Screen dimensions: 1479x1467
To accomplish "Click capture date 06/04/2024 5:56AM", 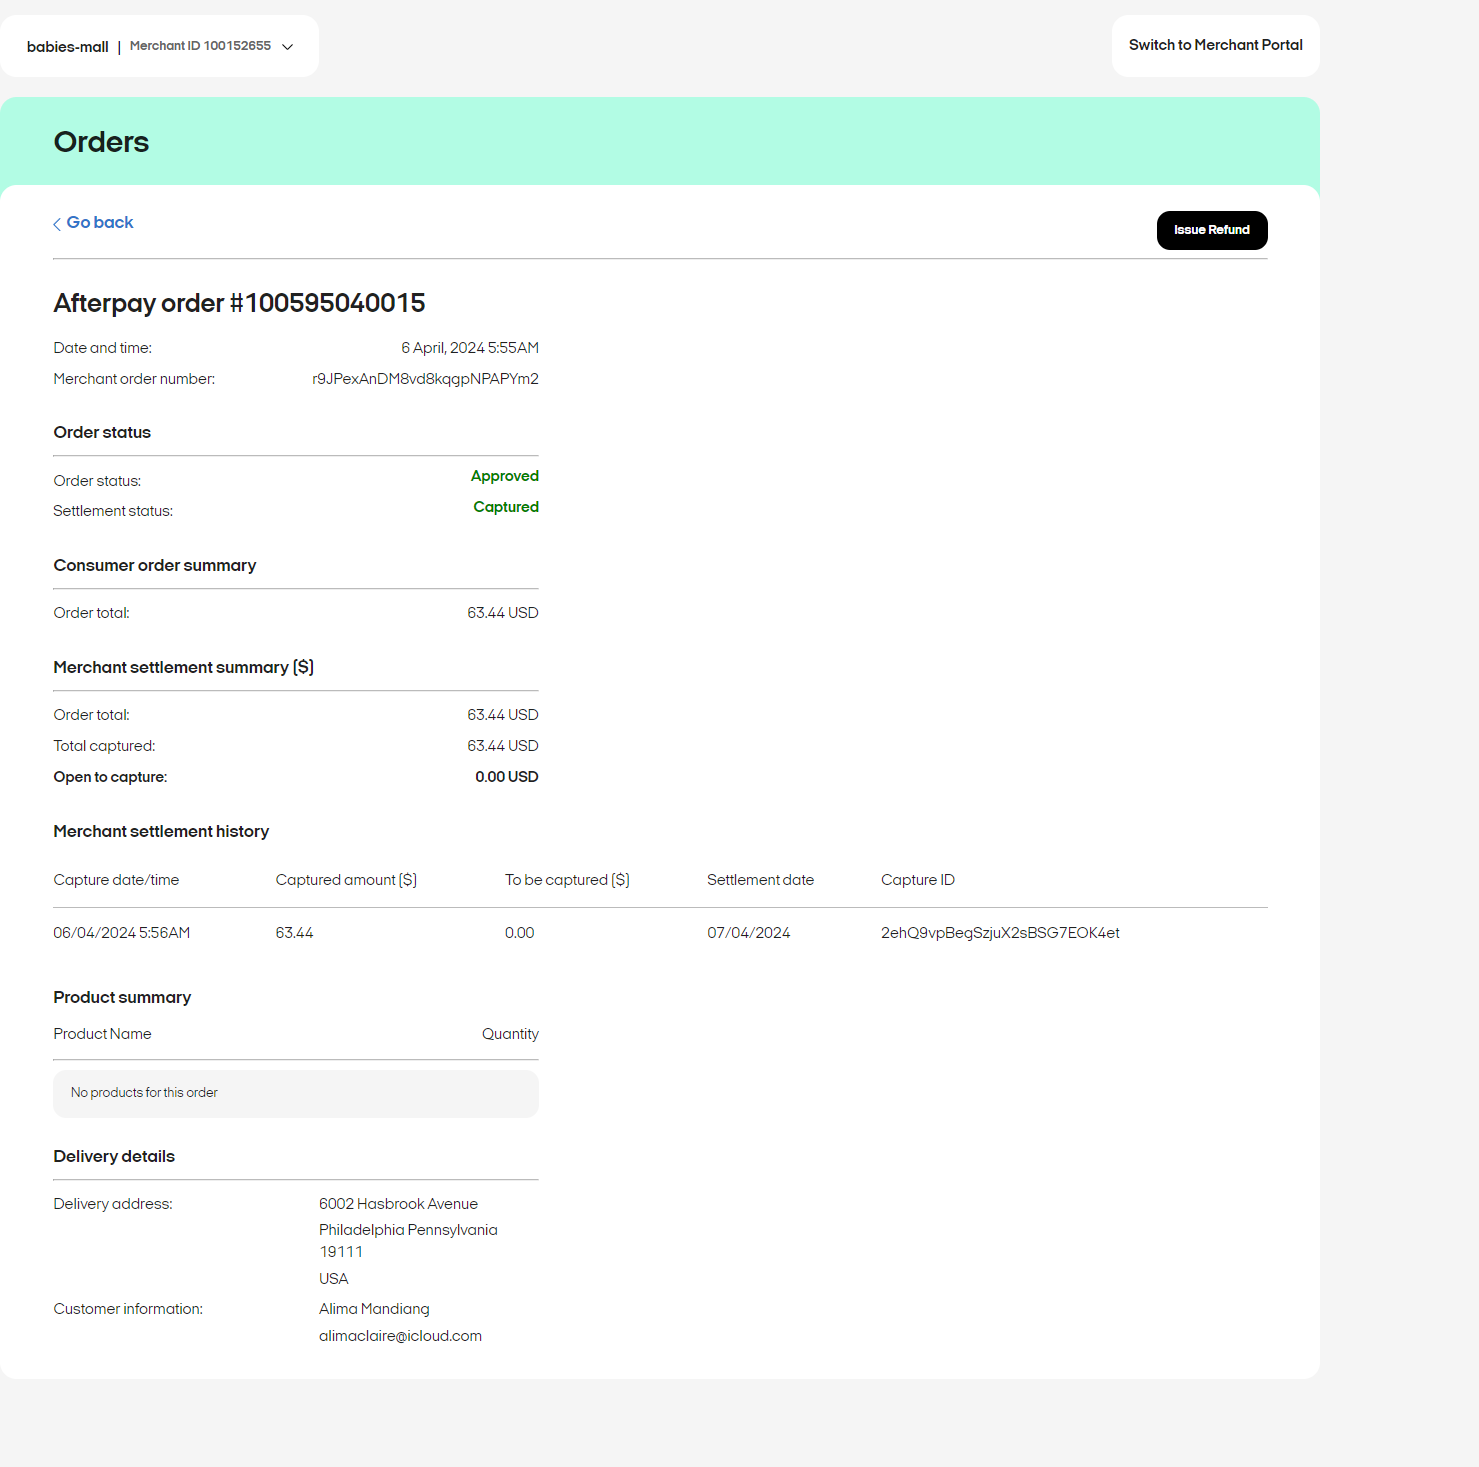I will (122, 933).
